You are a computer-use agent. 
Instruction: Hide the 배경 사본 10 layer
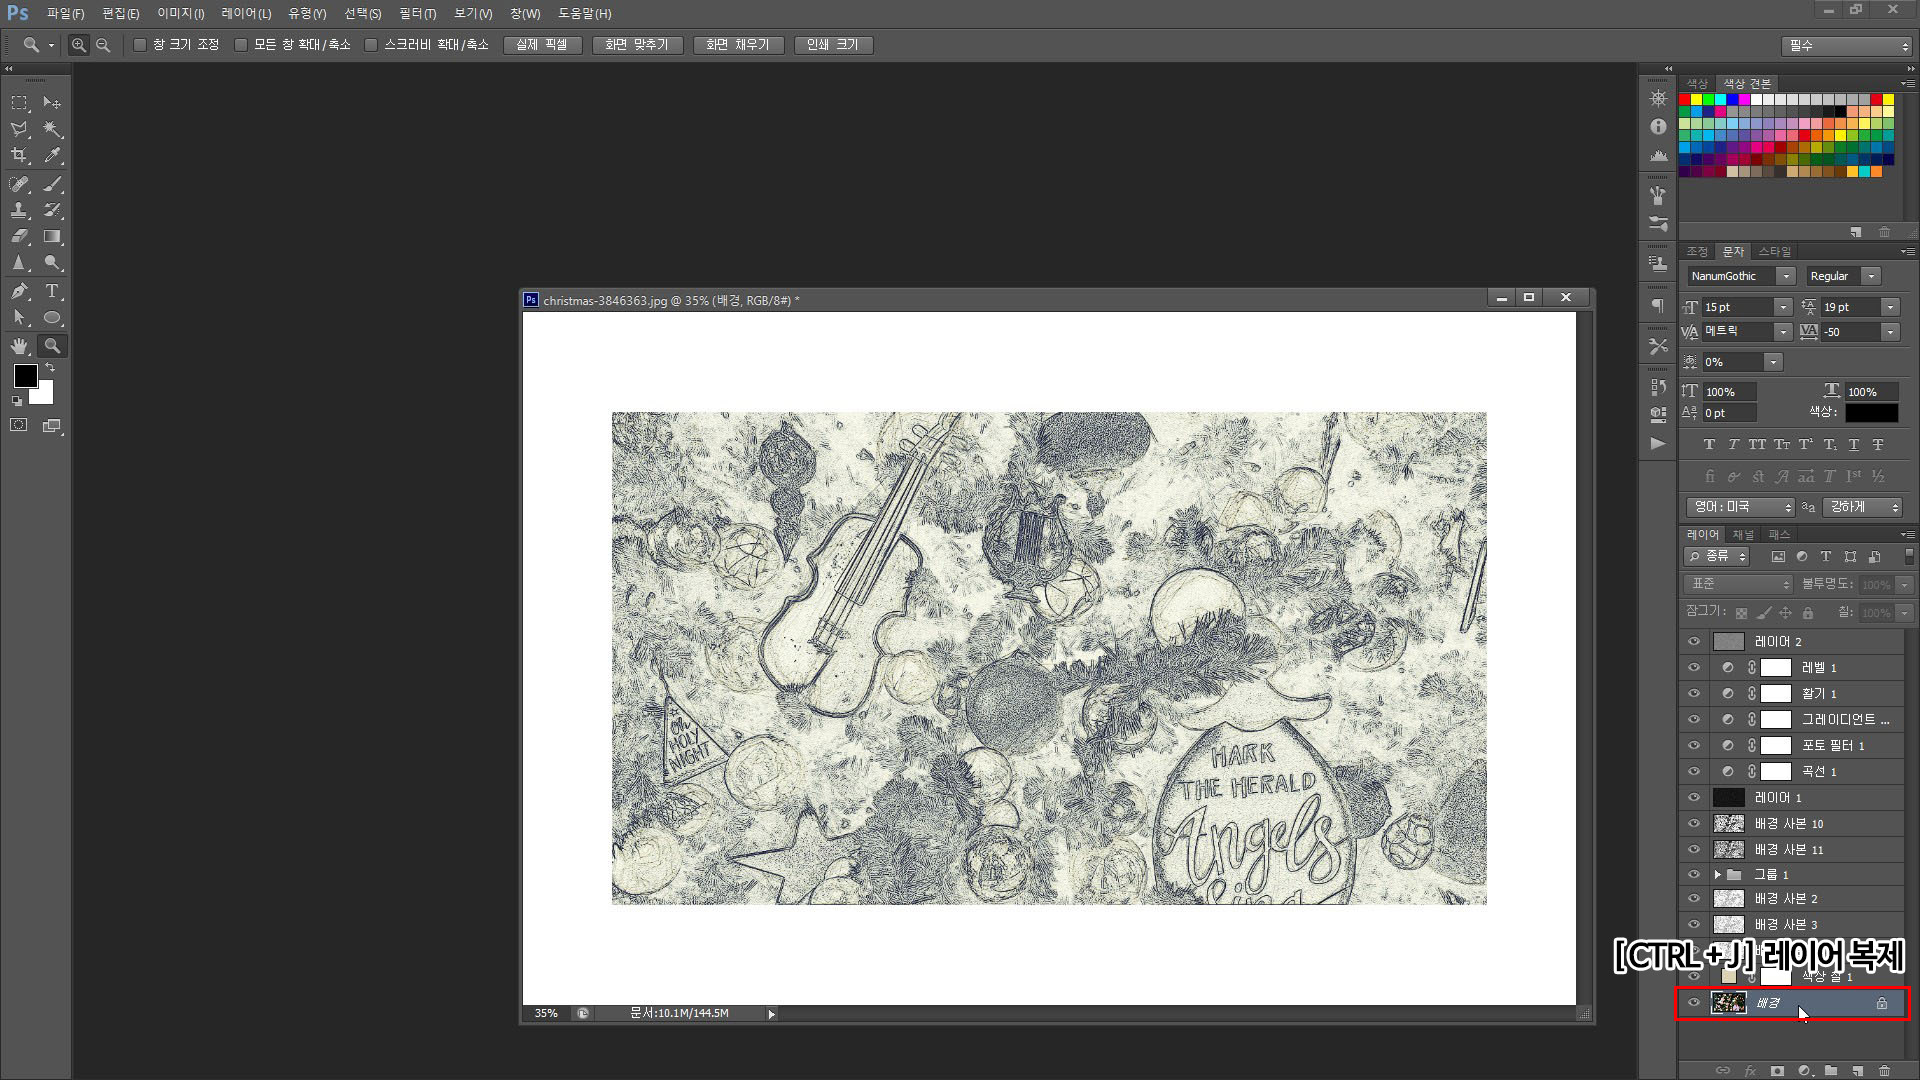coord(1694,824)
